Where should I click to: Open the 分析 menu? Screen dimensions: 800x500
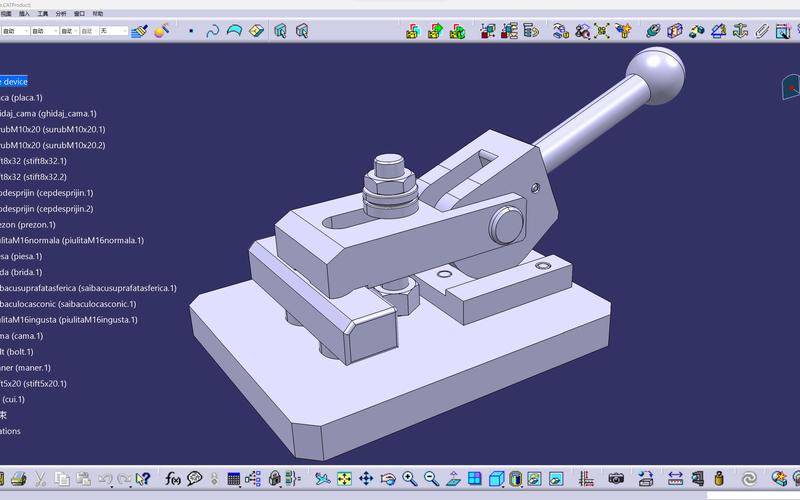61,14
